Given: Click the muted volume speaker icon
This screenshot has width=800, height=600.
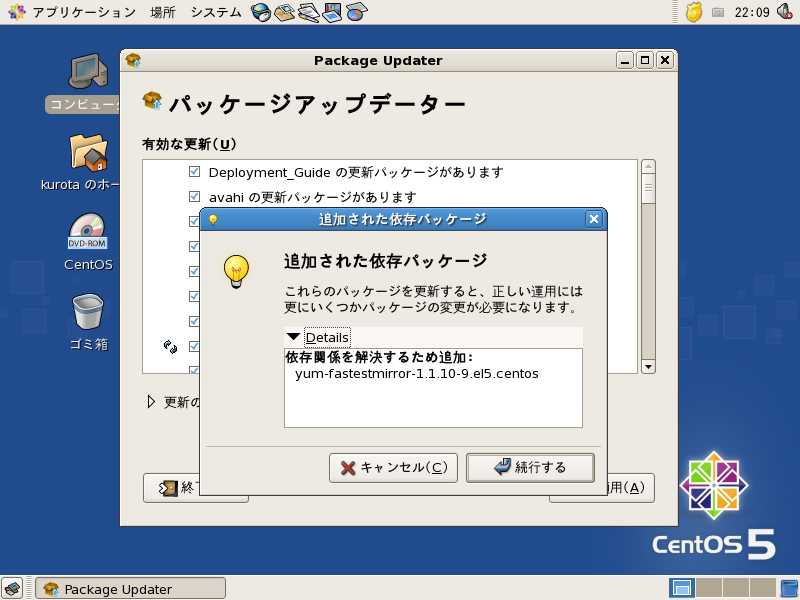Looking at the screenshot, I should pos(785,11).
